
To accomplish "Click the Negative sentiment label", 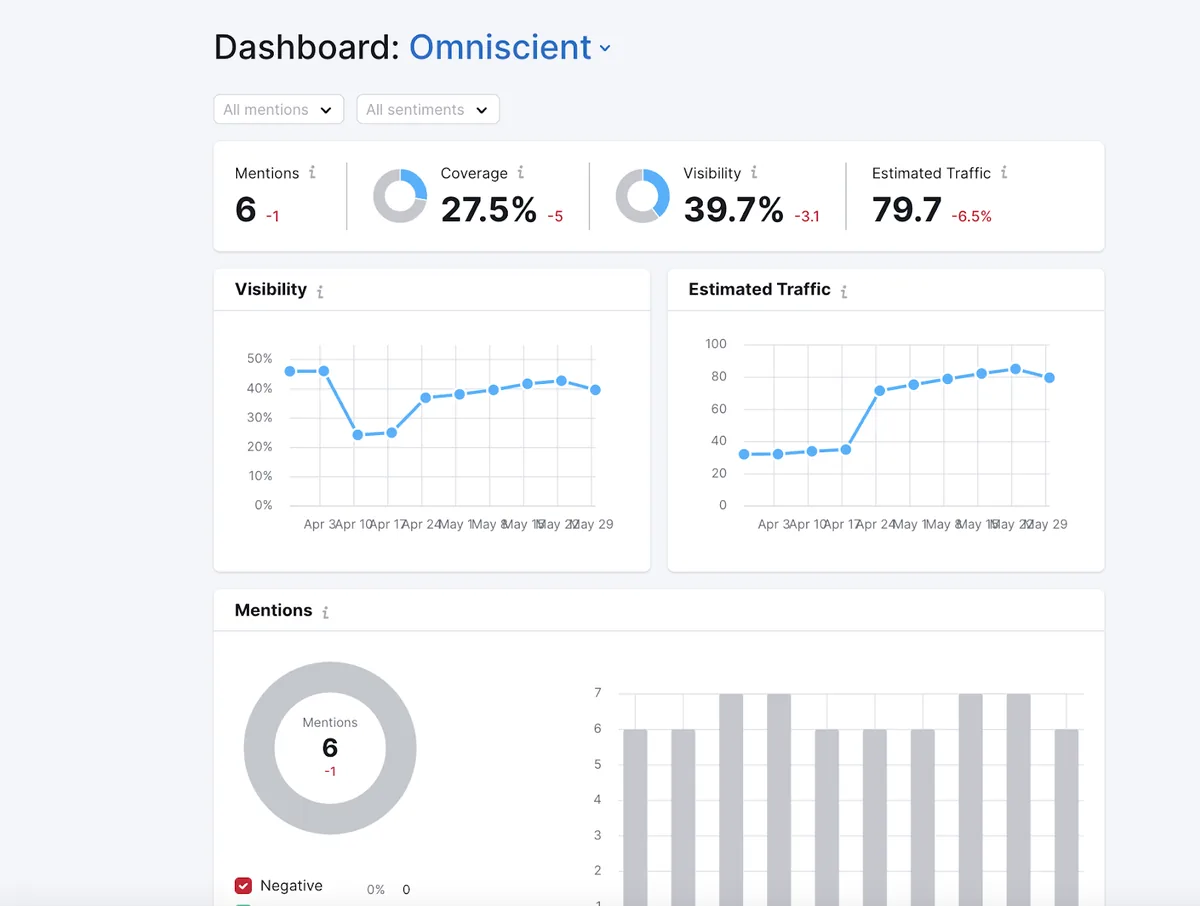I will point(291,886).
